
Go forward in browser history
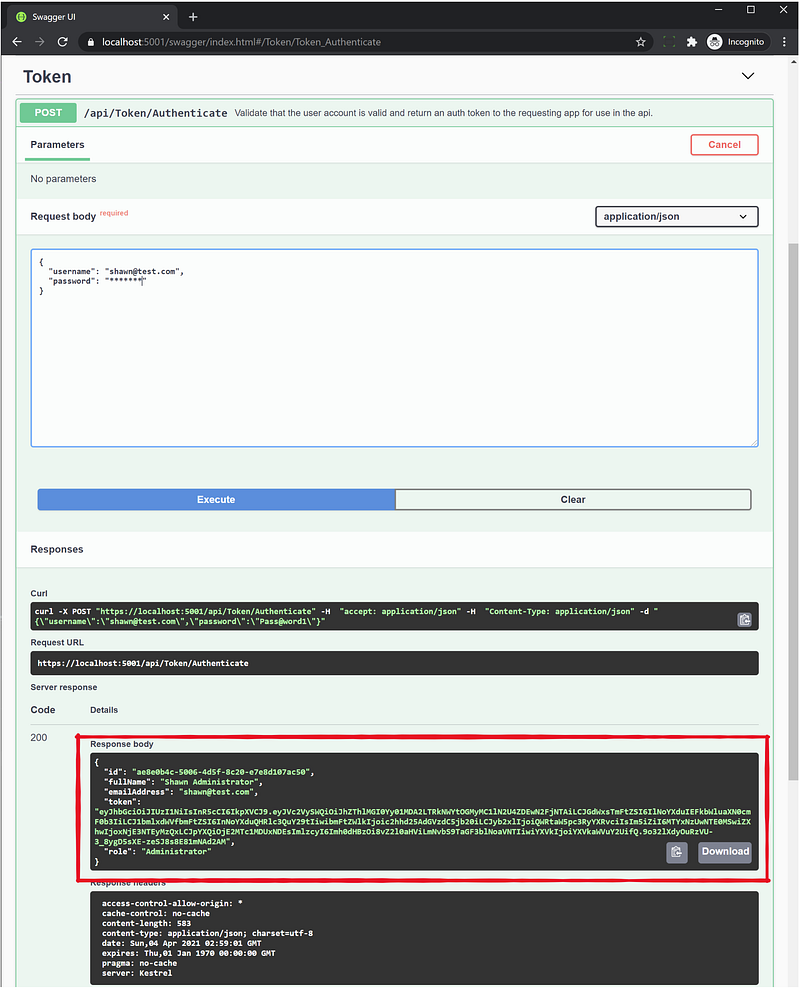pos(40,42)
